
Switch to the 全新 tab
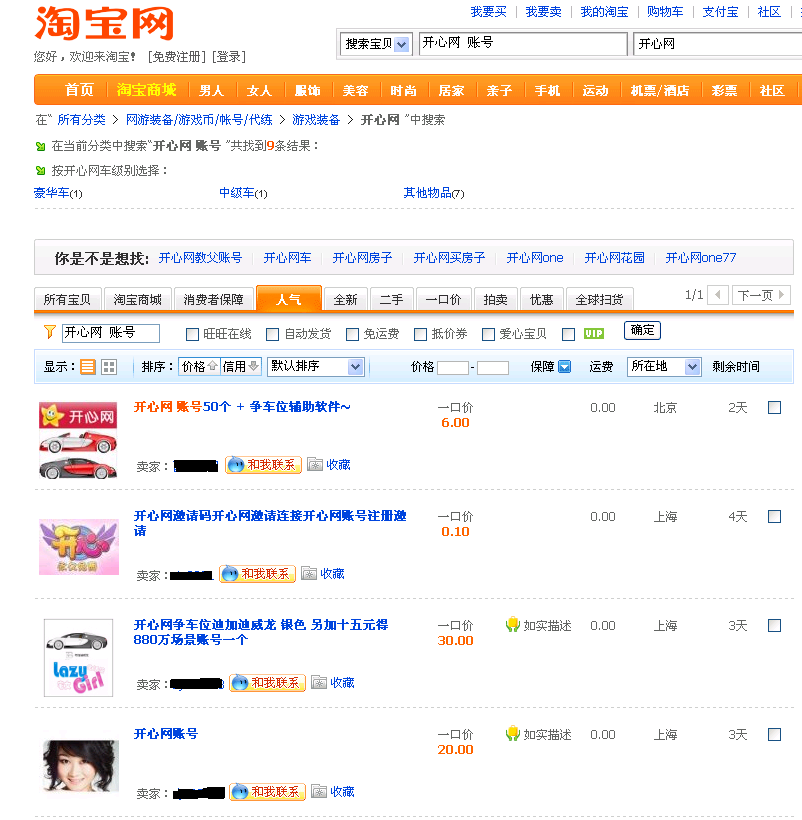click(346, 300)
